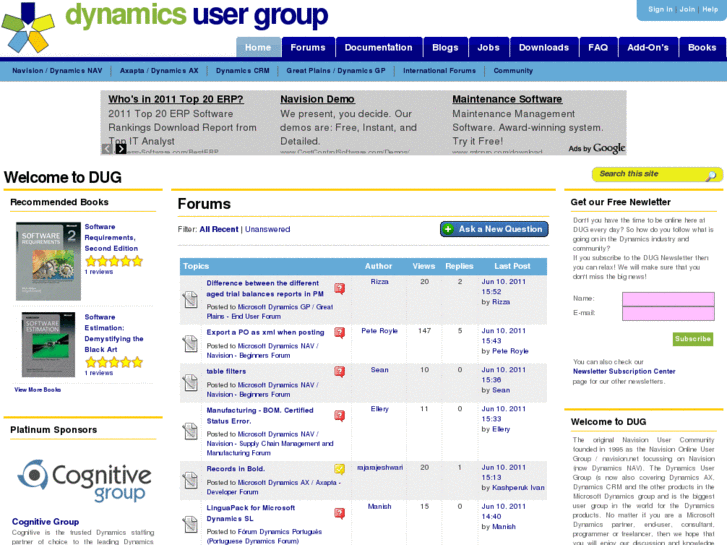Filter forums by Unanswered
The height and width of the screenshot is (545, 727).
click(x=268, y=229)
